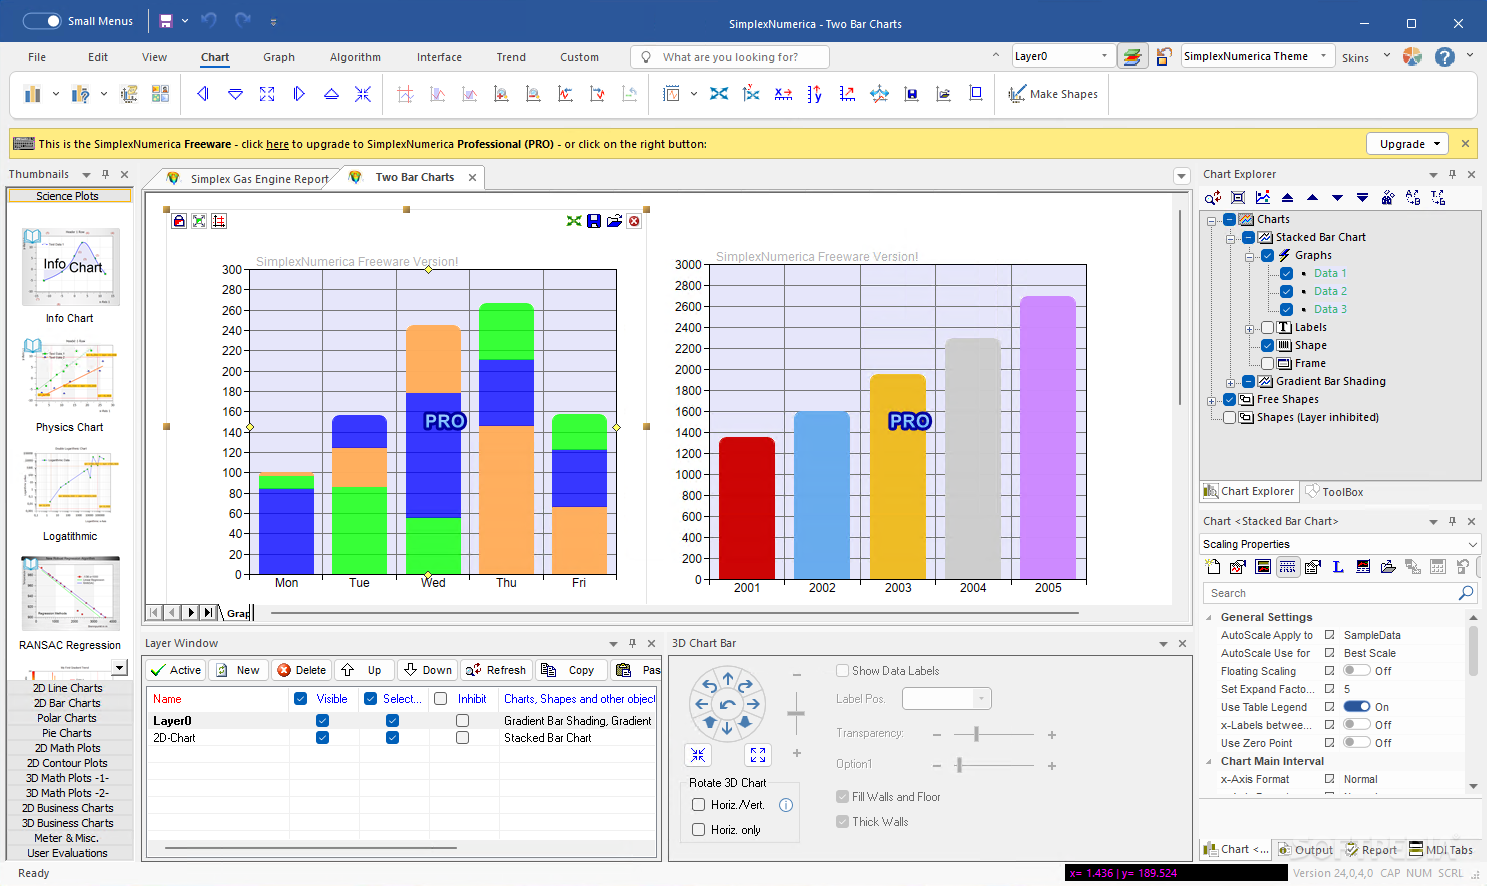
Task: Open the Scaling Properties dropdown
Action: (1472, 544)
